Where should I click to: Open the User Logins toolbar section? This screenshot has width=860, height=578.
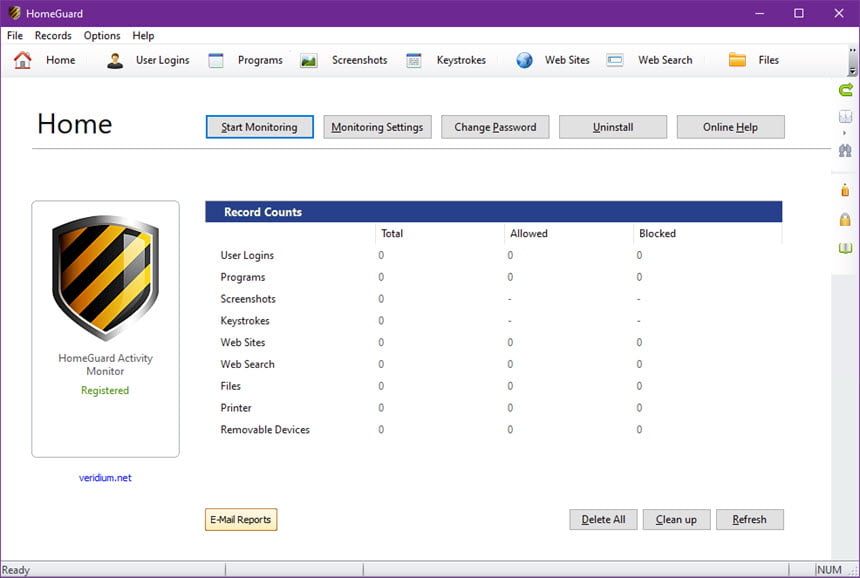(x=163, y=60)
